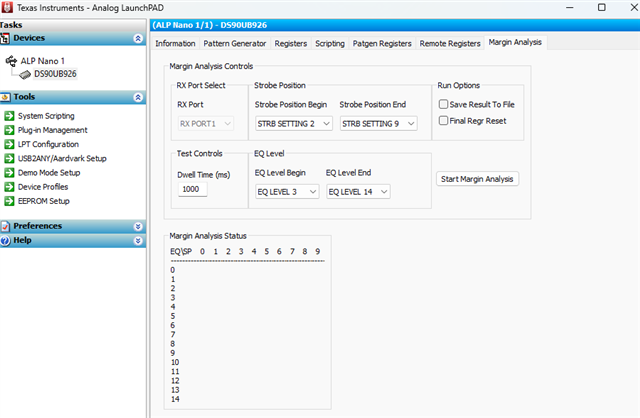Open the RX PORT1 dropdown
Viewport: 640px width, 418px height.
[206, 123]
